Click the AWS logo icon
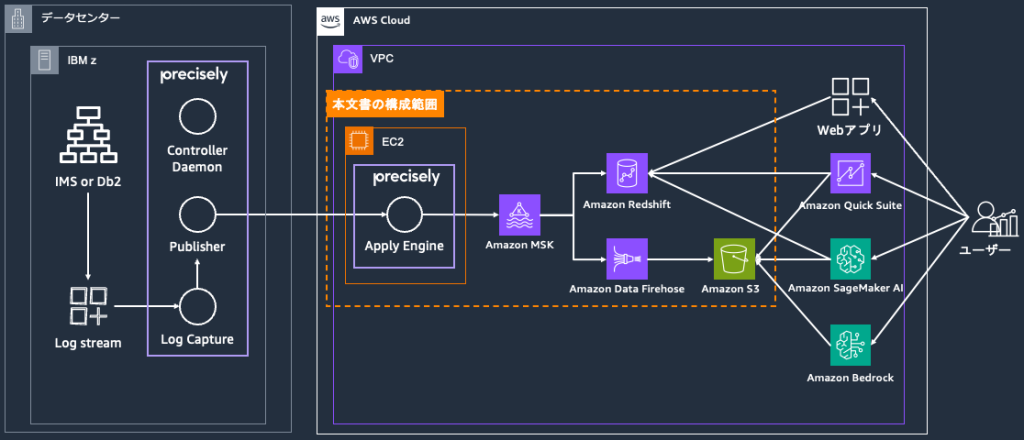The height and width of the screenshot is (440, 1024). 330,21
